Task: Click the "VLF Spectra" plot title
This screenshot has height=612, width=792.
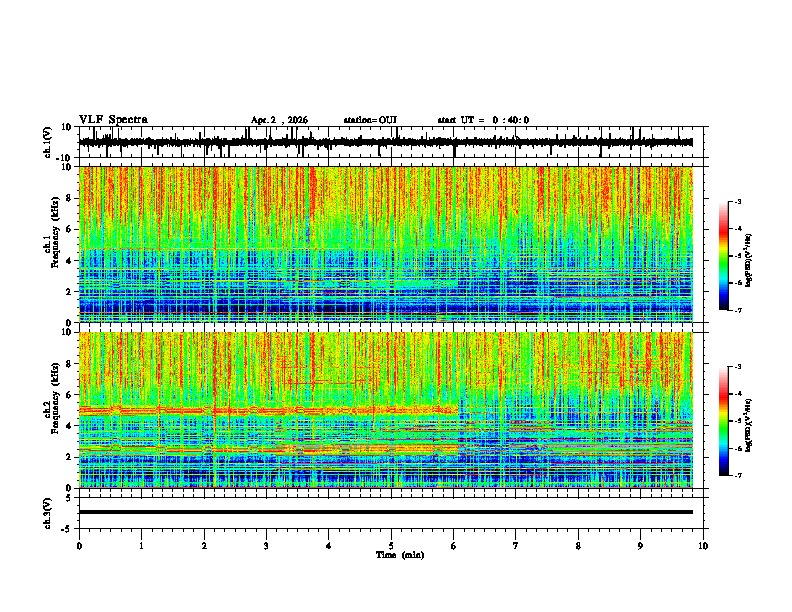Action: 113,120
